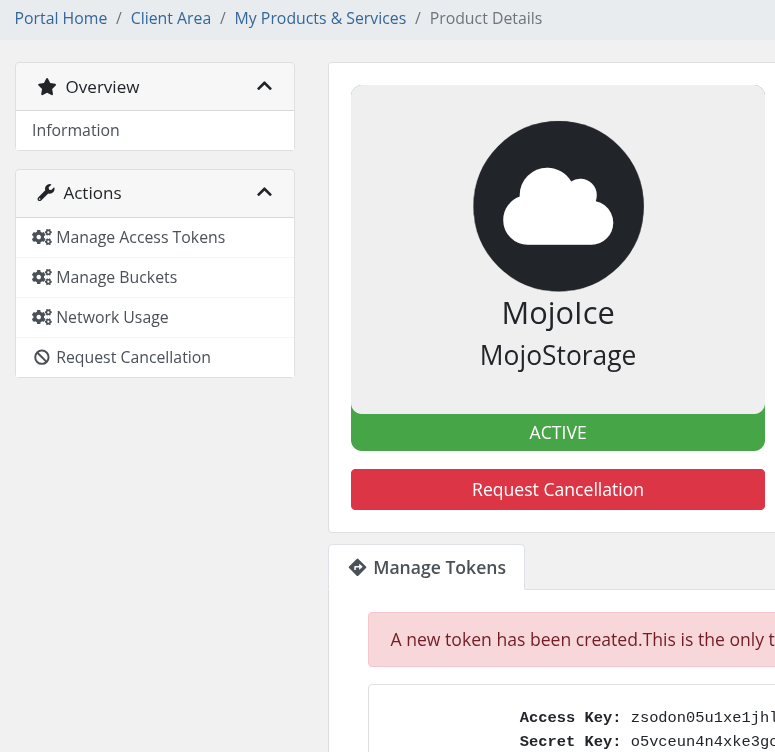This screenshot has height=752, width=775.
Task: Click the new token created alert message
Action: tap(571, 640)
